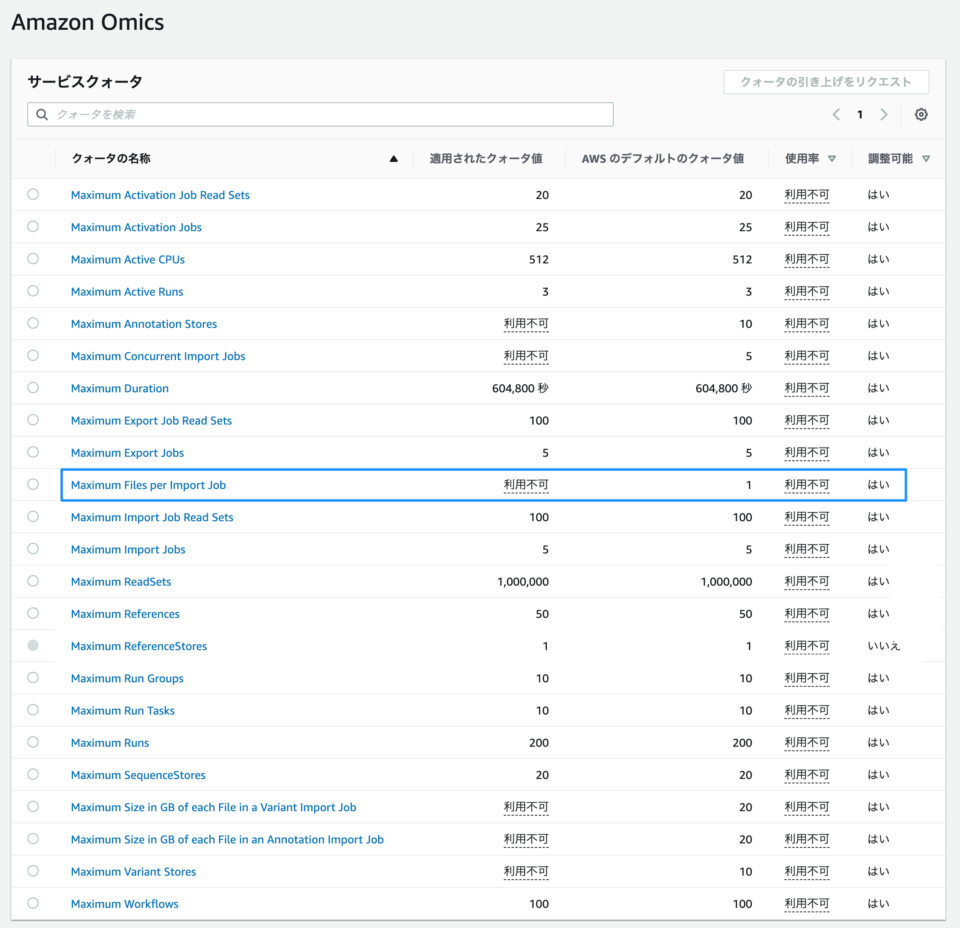Select radio for Maximum Active Runs
The width and height of the screenshot is (960, 928).
pos(33,291)
